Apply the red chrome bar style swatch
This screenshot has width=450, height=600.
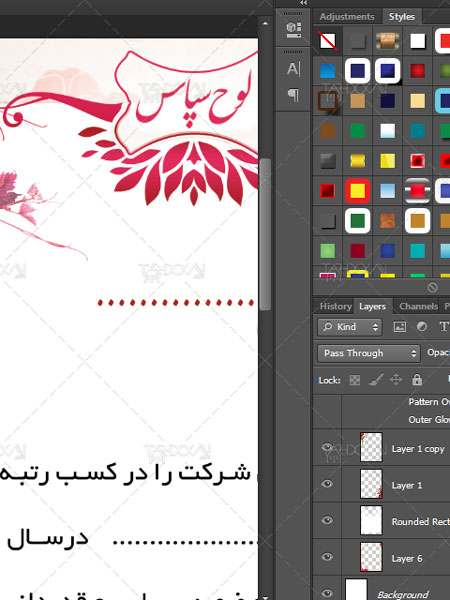point(417,191)
